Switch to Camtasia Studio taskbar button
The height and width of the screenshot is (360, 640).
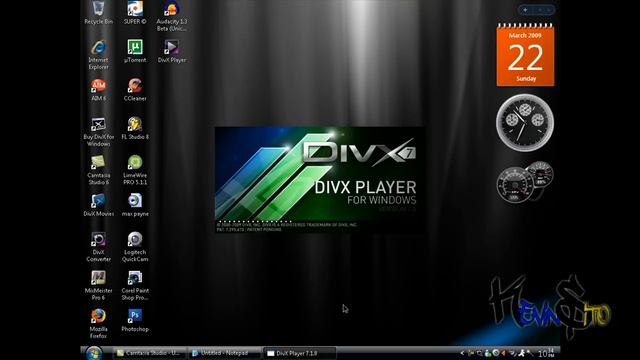point(149,353)
